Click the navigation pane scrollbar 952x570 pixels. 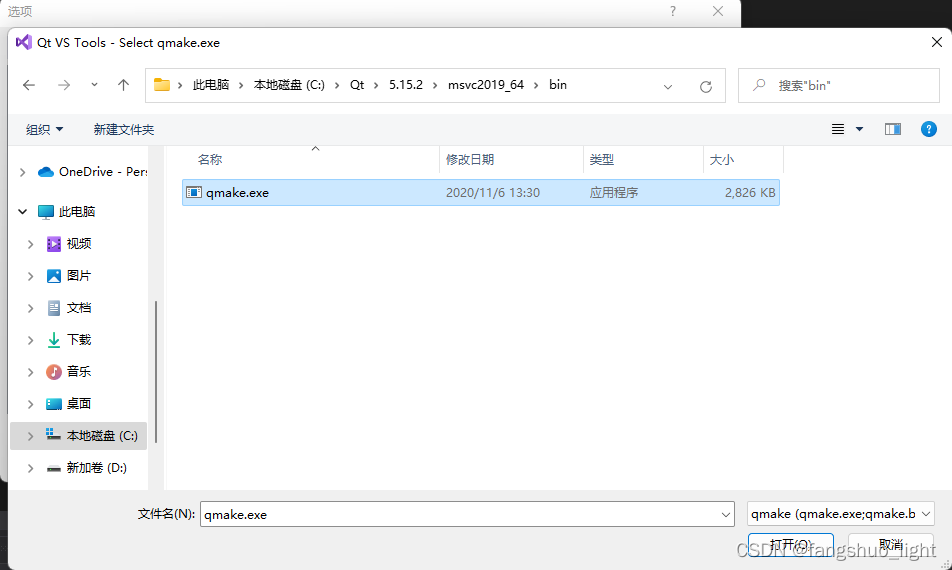[156, 372]
